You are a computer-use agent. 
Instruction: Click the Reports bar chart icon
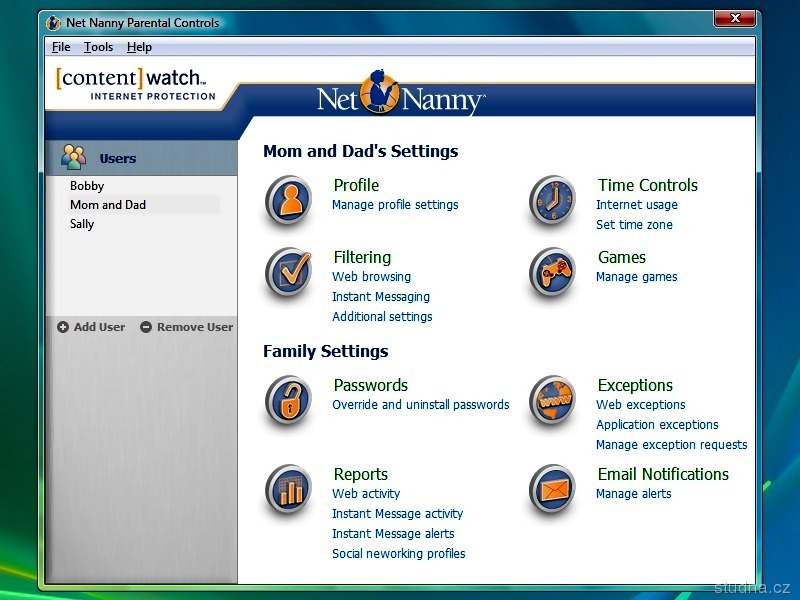point(288,489)
